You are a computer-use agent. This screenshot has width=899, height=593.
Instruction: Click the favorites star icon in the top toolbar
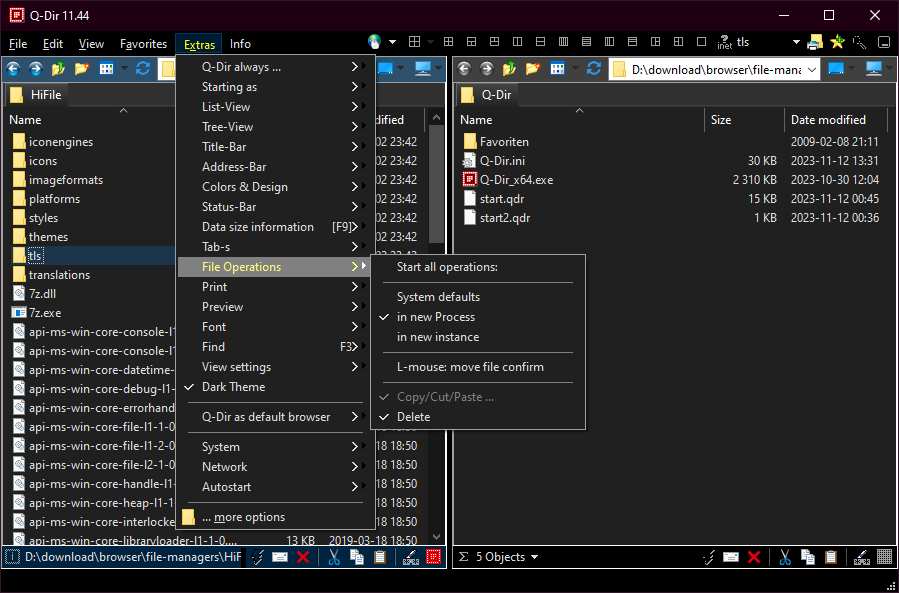pyautogui.click(x=837, y=43)
